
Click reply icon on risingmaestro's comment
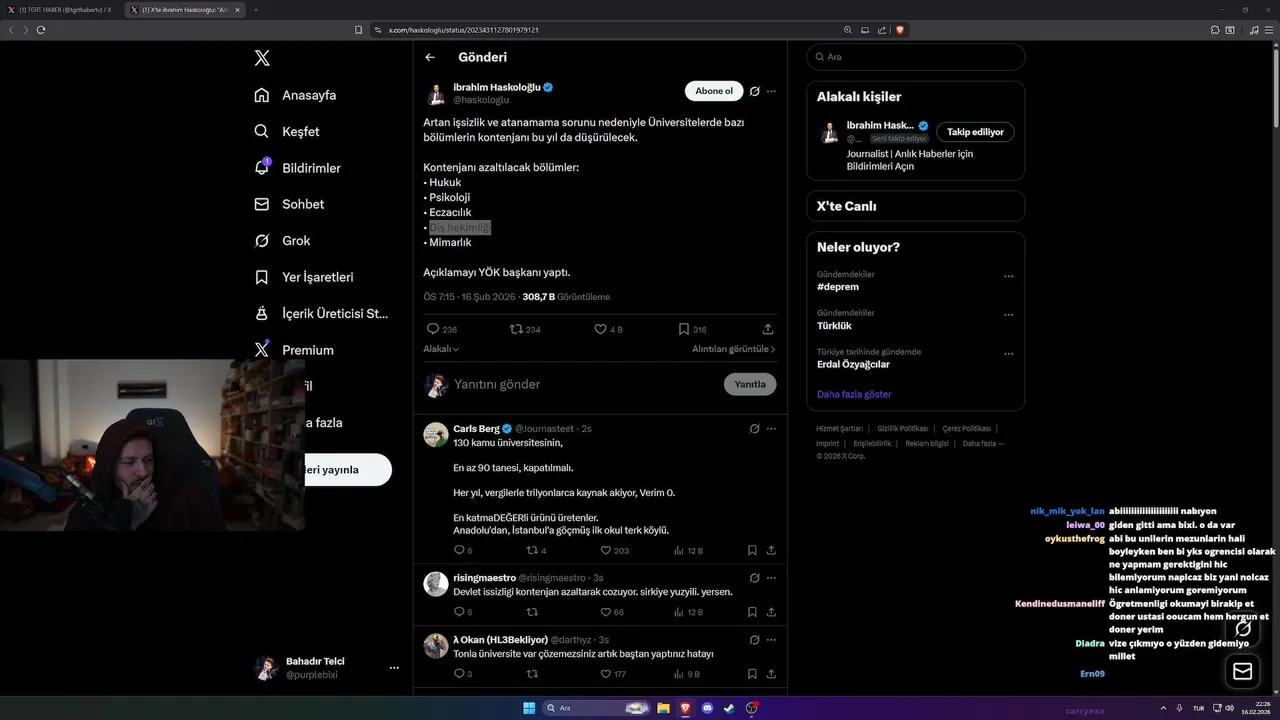(x=460, y=612)
